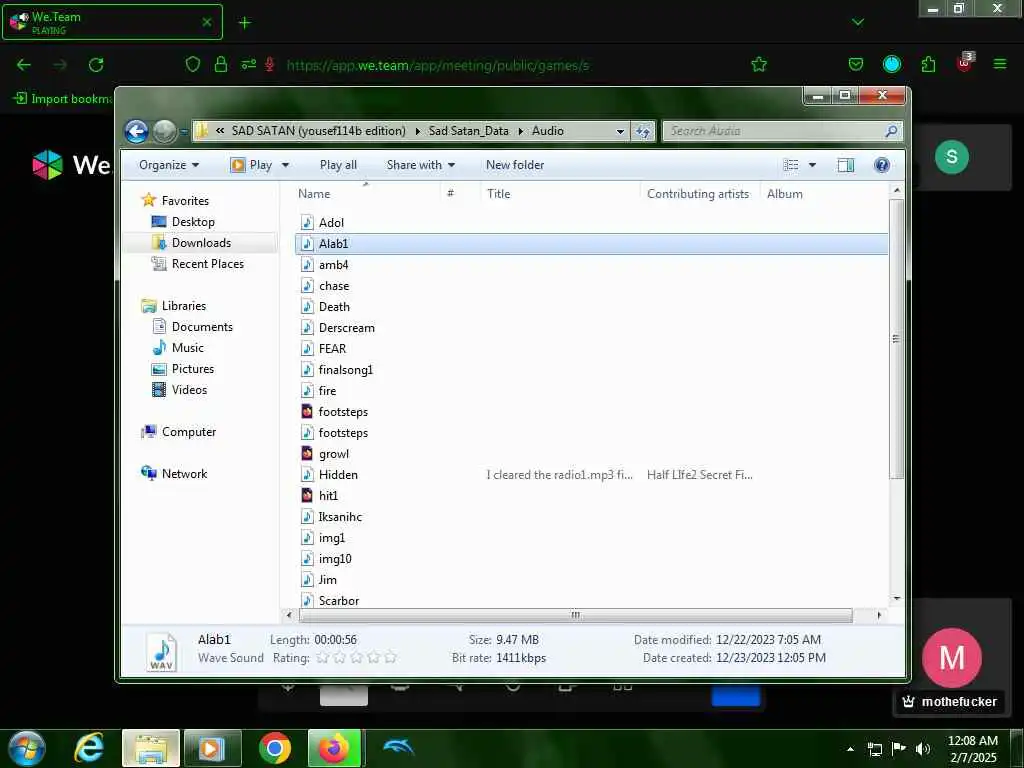Click the Action Center flag tray icon
Image resolution: width=1024 pixels, height=768 pixels.
[899, 749]
